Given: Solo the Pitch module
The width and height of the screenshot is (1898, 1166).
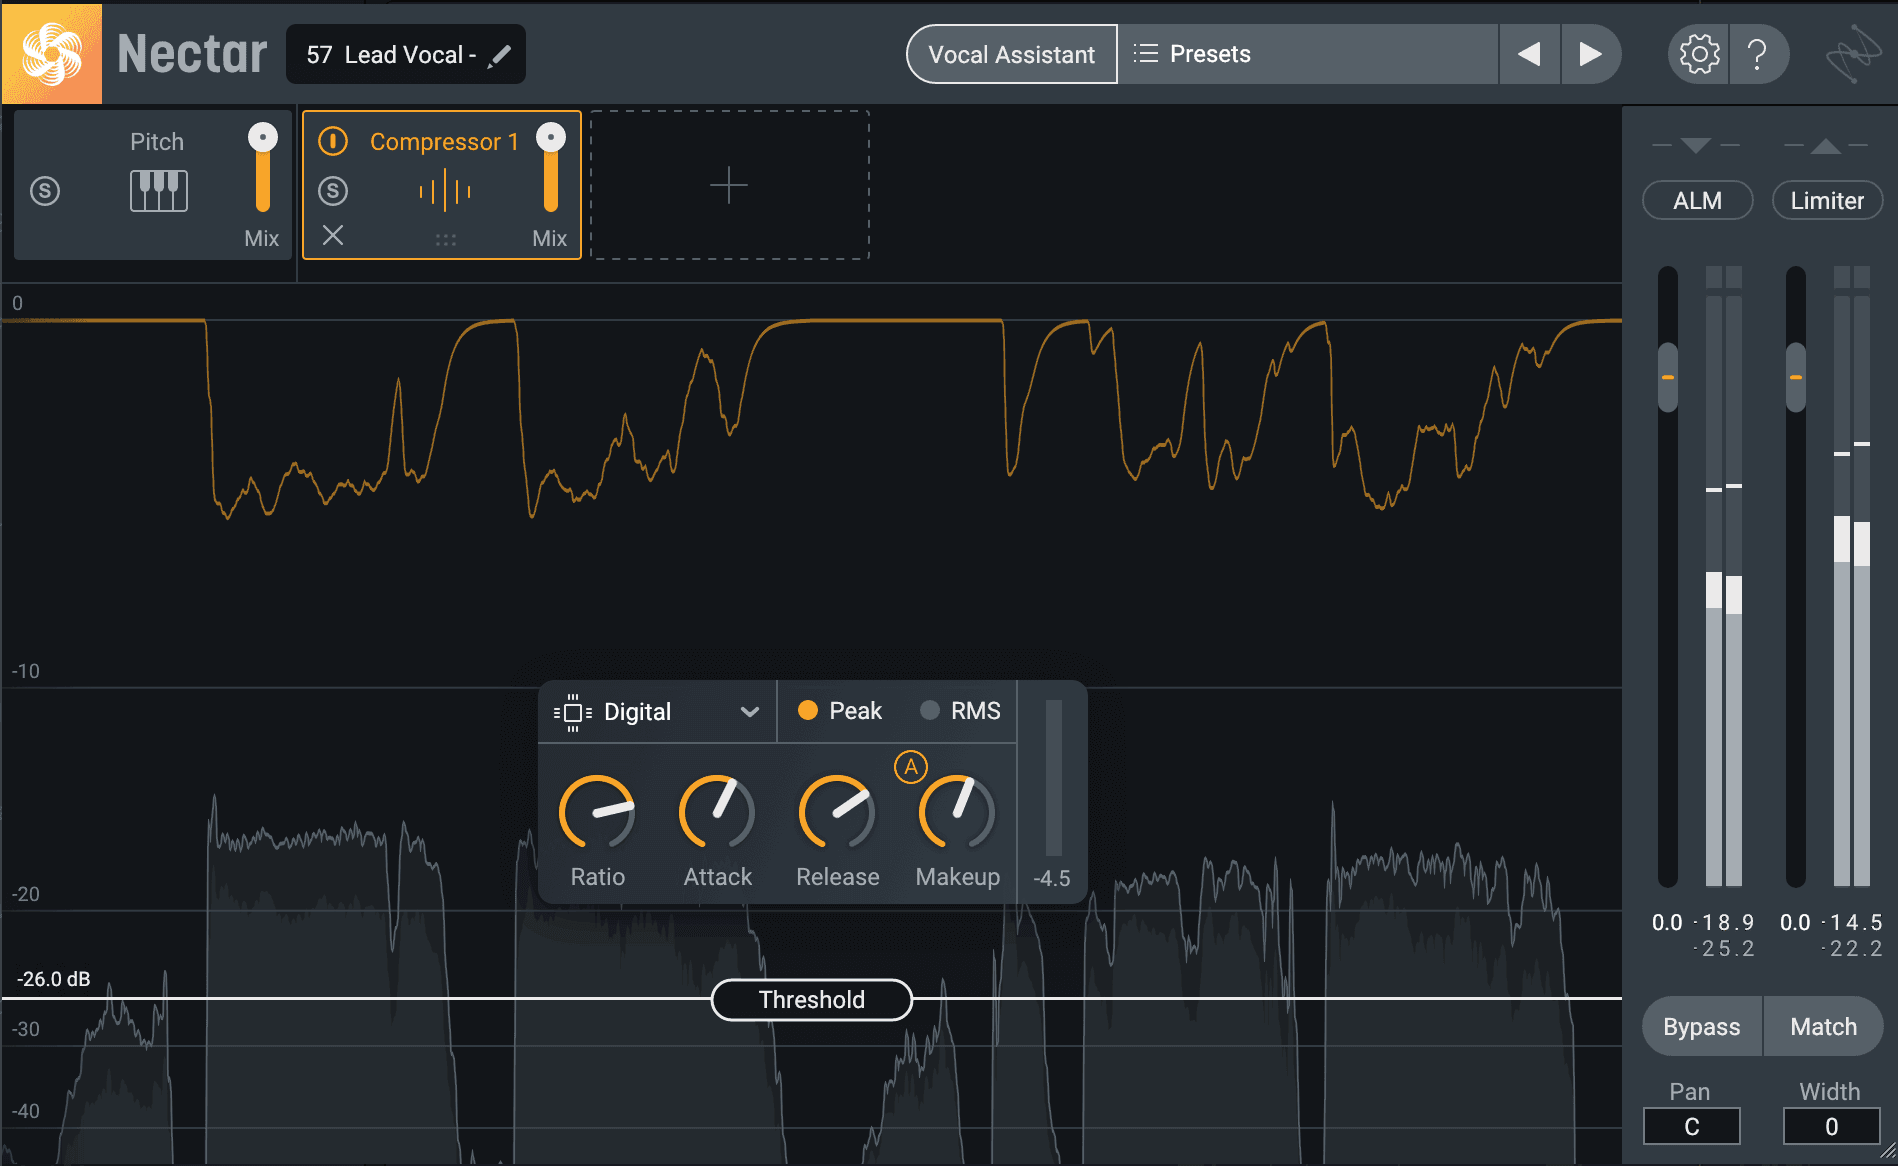Looking at the screenshot, I should (45, 190).
